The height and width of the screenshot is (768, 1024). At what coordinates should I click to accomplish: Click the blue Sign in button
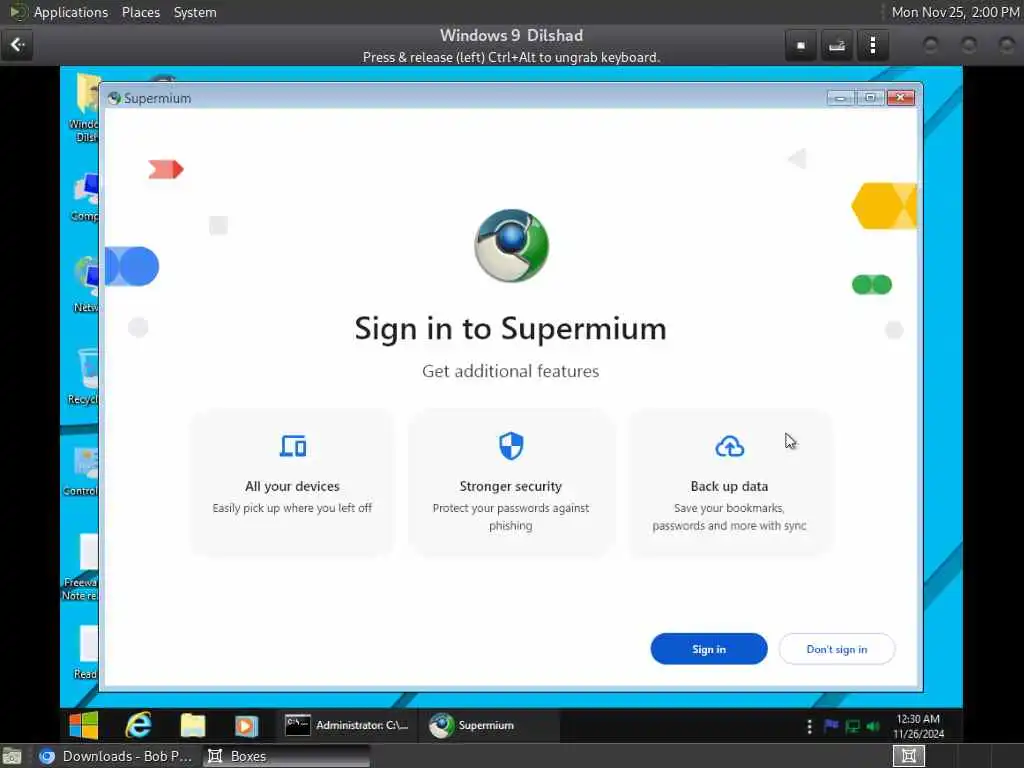(709, 648)
